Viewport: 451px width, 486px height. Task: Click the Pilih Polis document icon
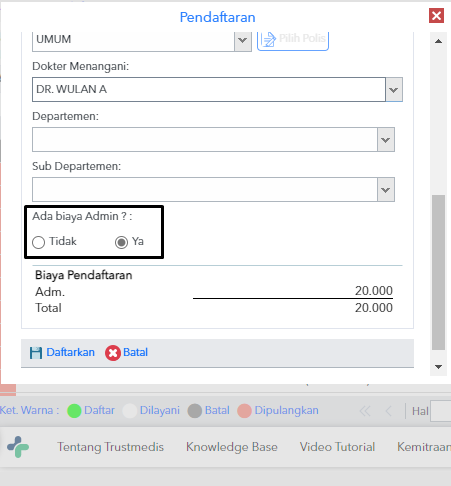pyautogui.click(x=268, y=40)
